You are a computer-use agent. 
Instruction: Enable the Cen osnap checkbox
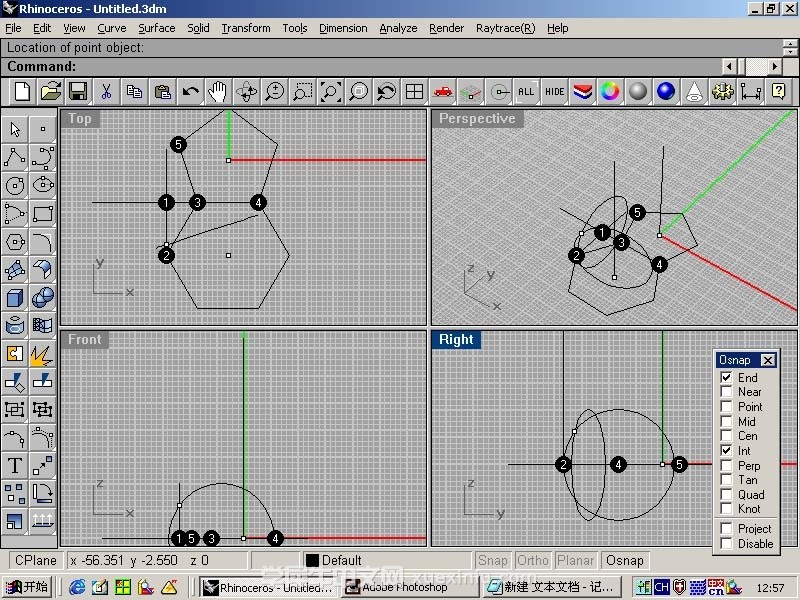coord(727,436)
